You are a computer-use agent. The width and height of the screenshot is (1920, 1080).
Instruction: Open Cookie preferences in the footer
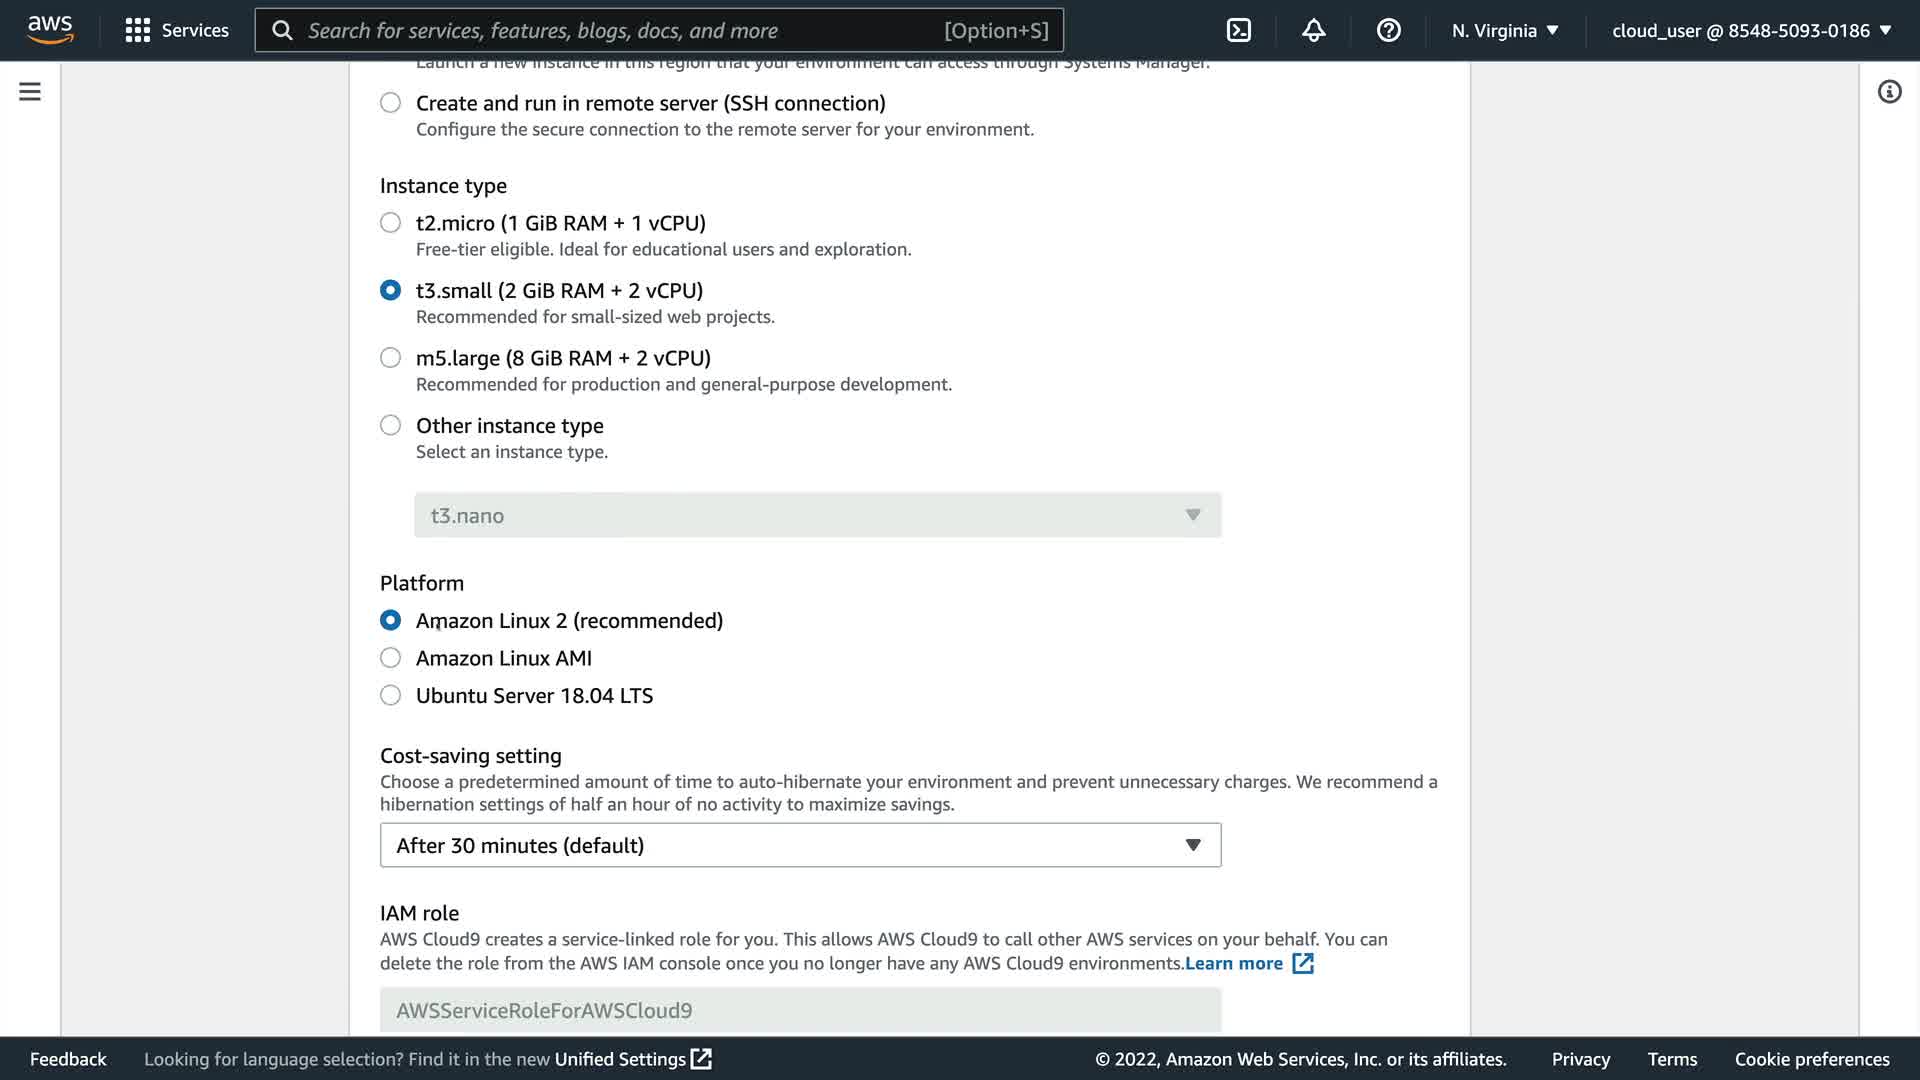1811,1059
